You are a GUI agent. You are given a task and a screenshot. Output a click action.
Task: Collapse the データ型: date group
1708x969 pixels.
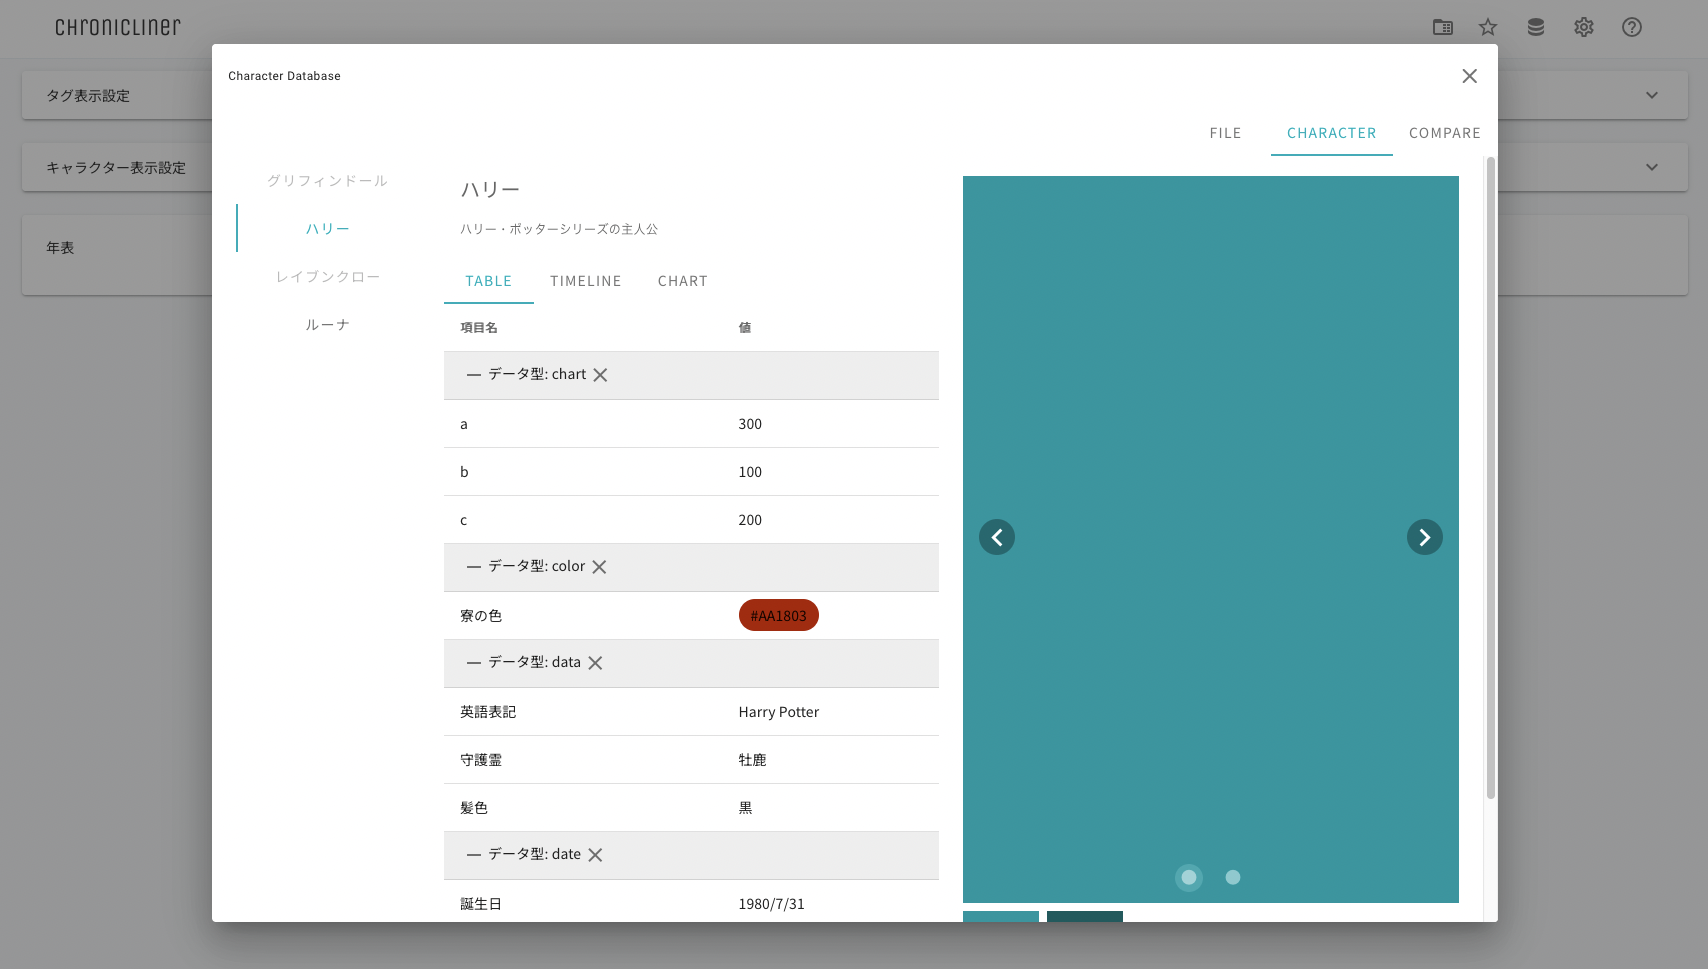pyautogui.click(x=474, y=855)
